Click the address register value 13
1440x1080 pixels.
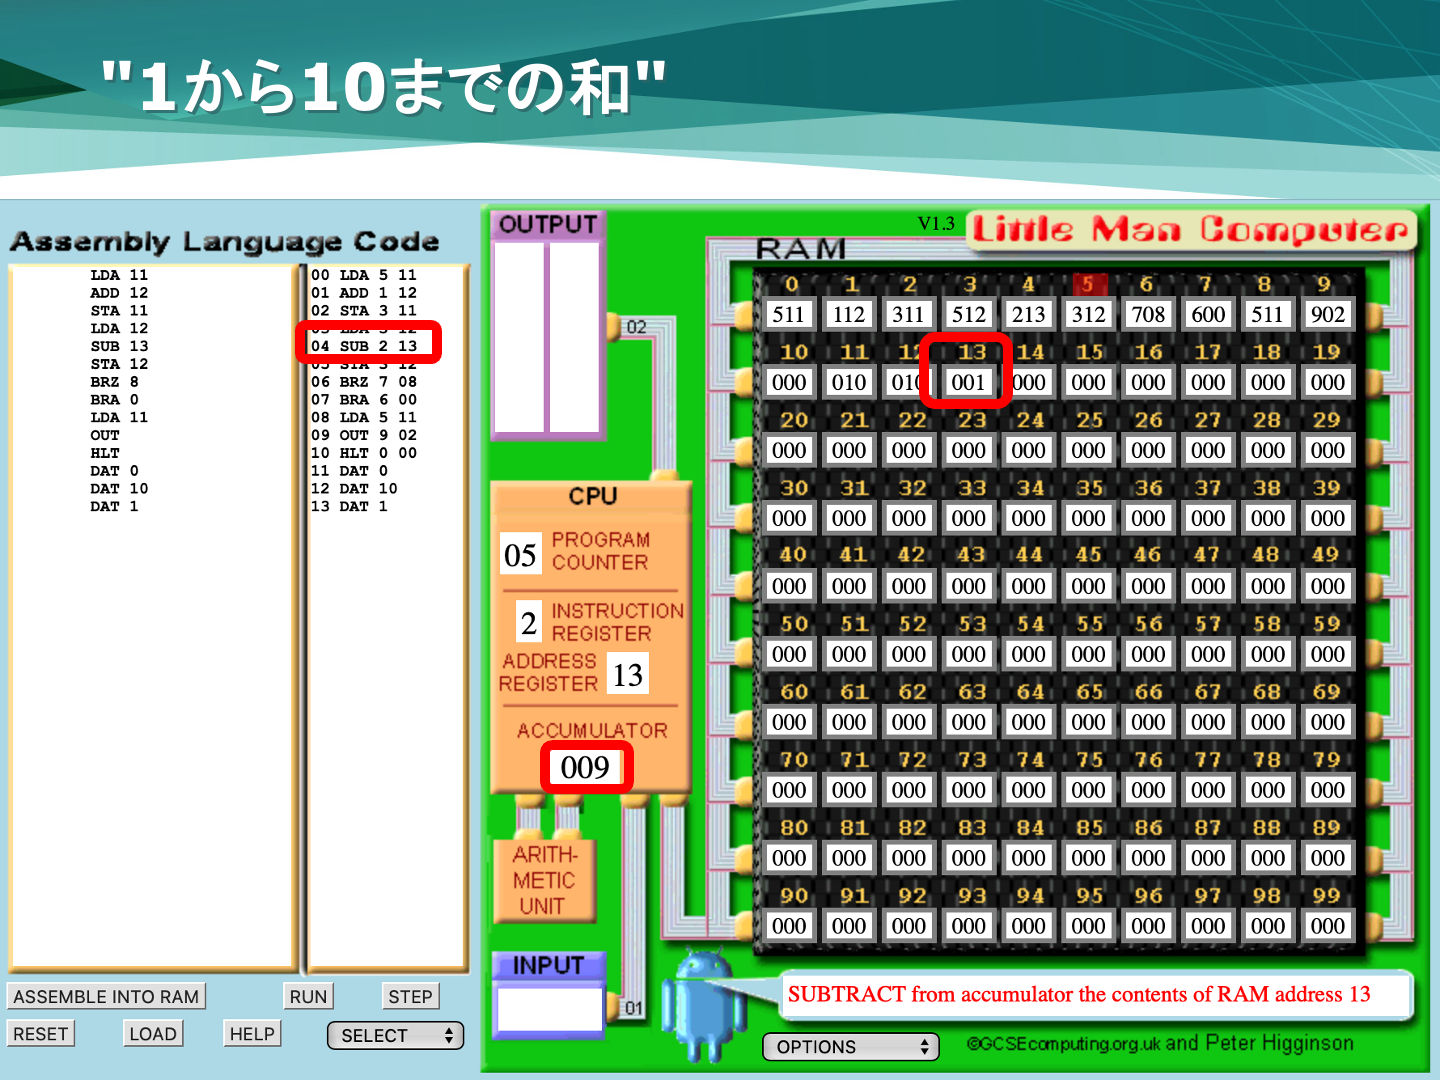point(627,675)
